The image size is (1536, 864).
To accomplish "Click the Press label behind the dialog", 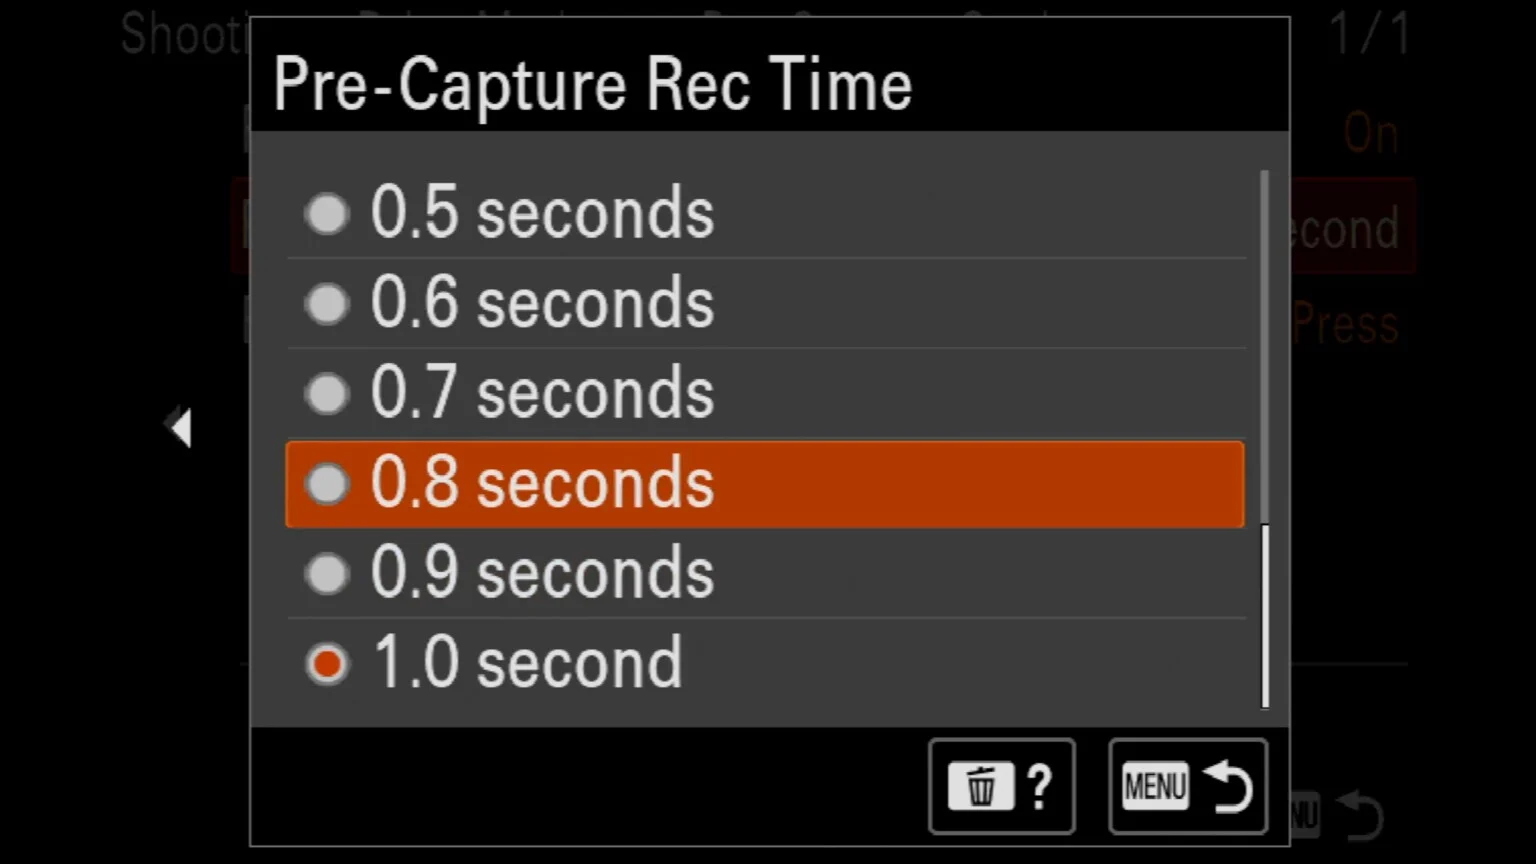I will (1346, 324).
